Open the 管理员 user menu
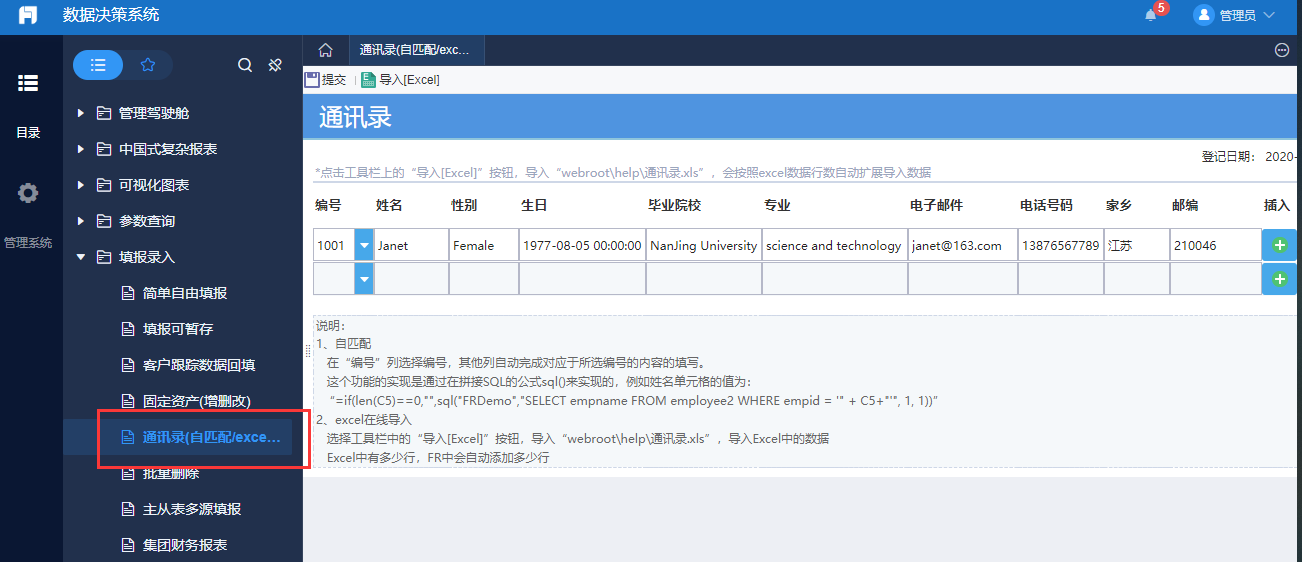The width and height of the screenshot is (1302, 562). pyautogui.click(x=1235, y=15)
